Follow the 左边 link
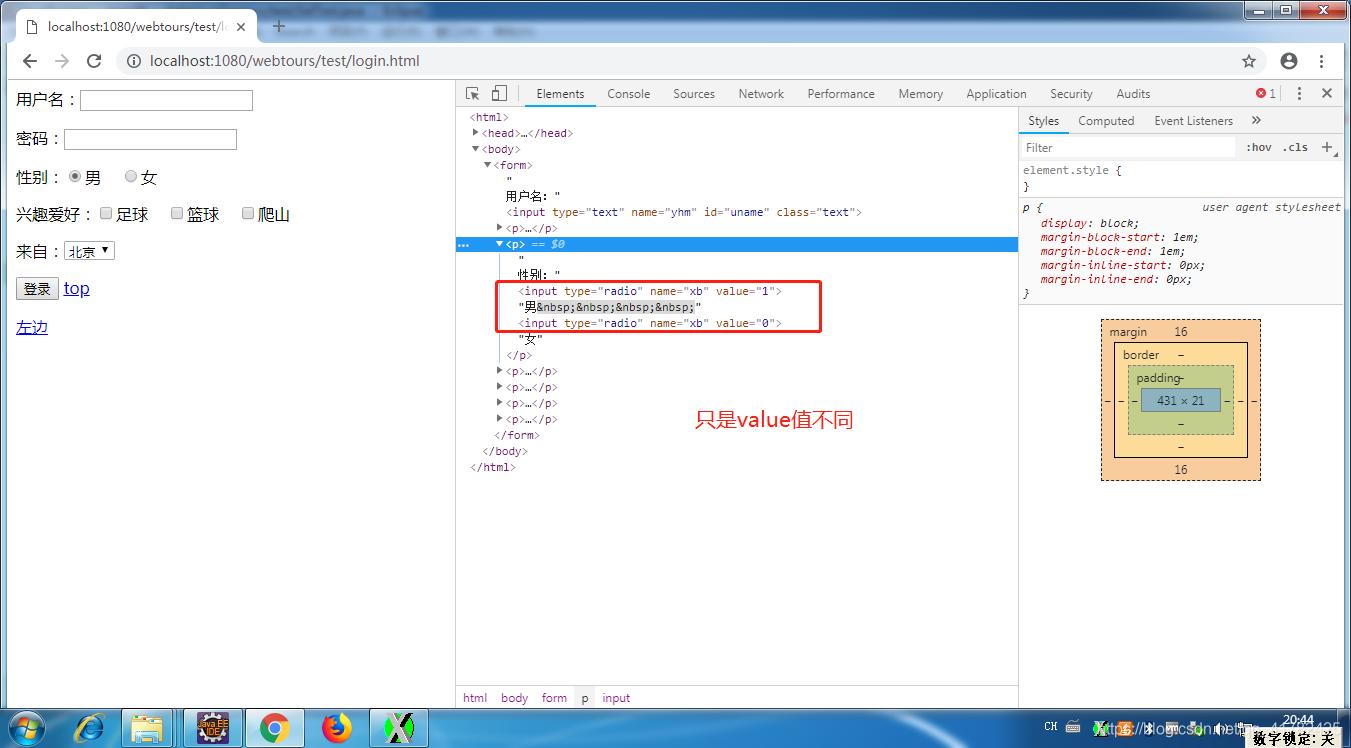Screen dimensions: 1351x748 32,327
